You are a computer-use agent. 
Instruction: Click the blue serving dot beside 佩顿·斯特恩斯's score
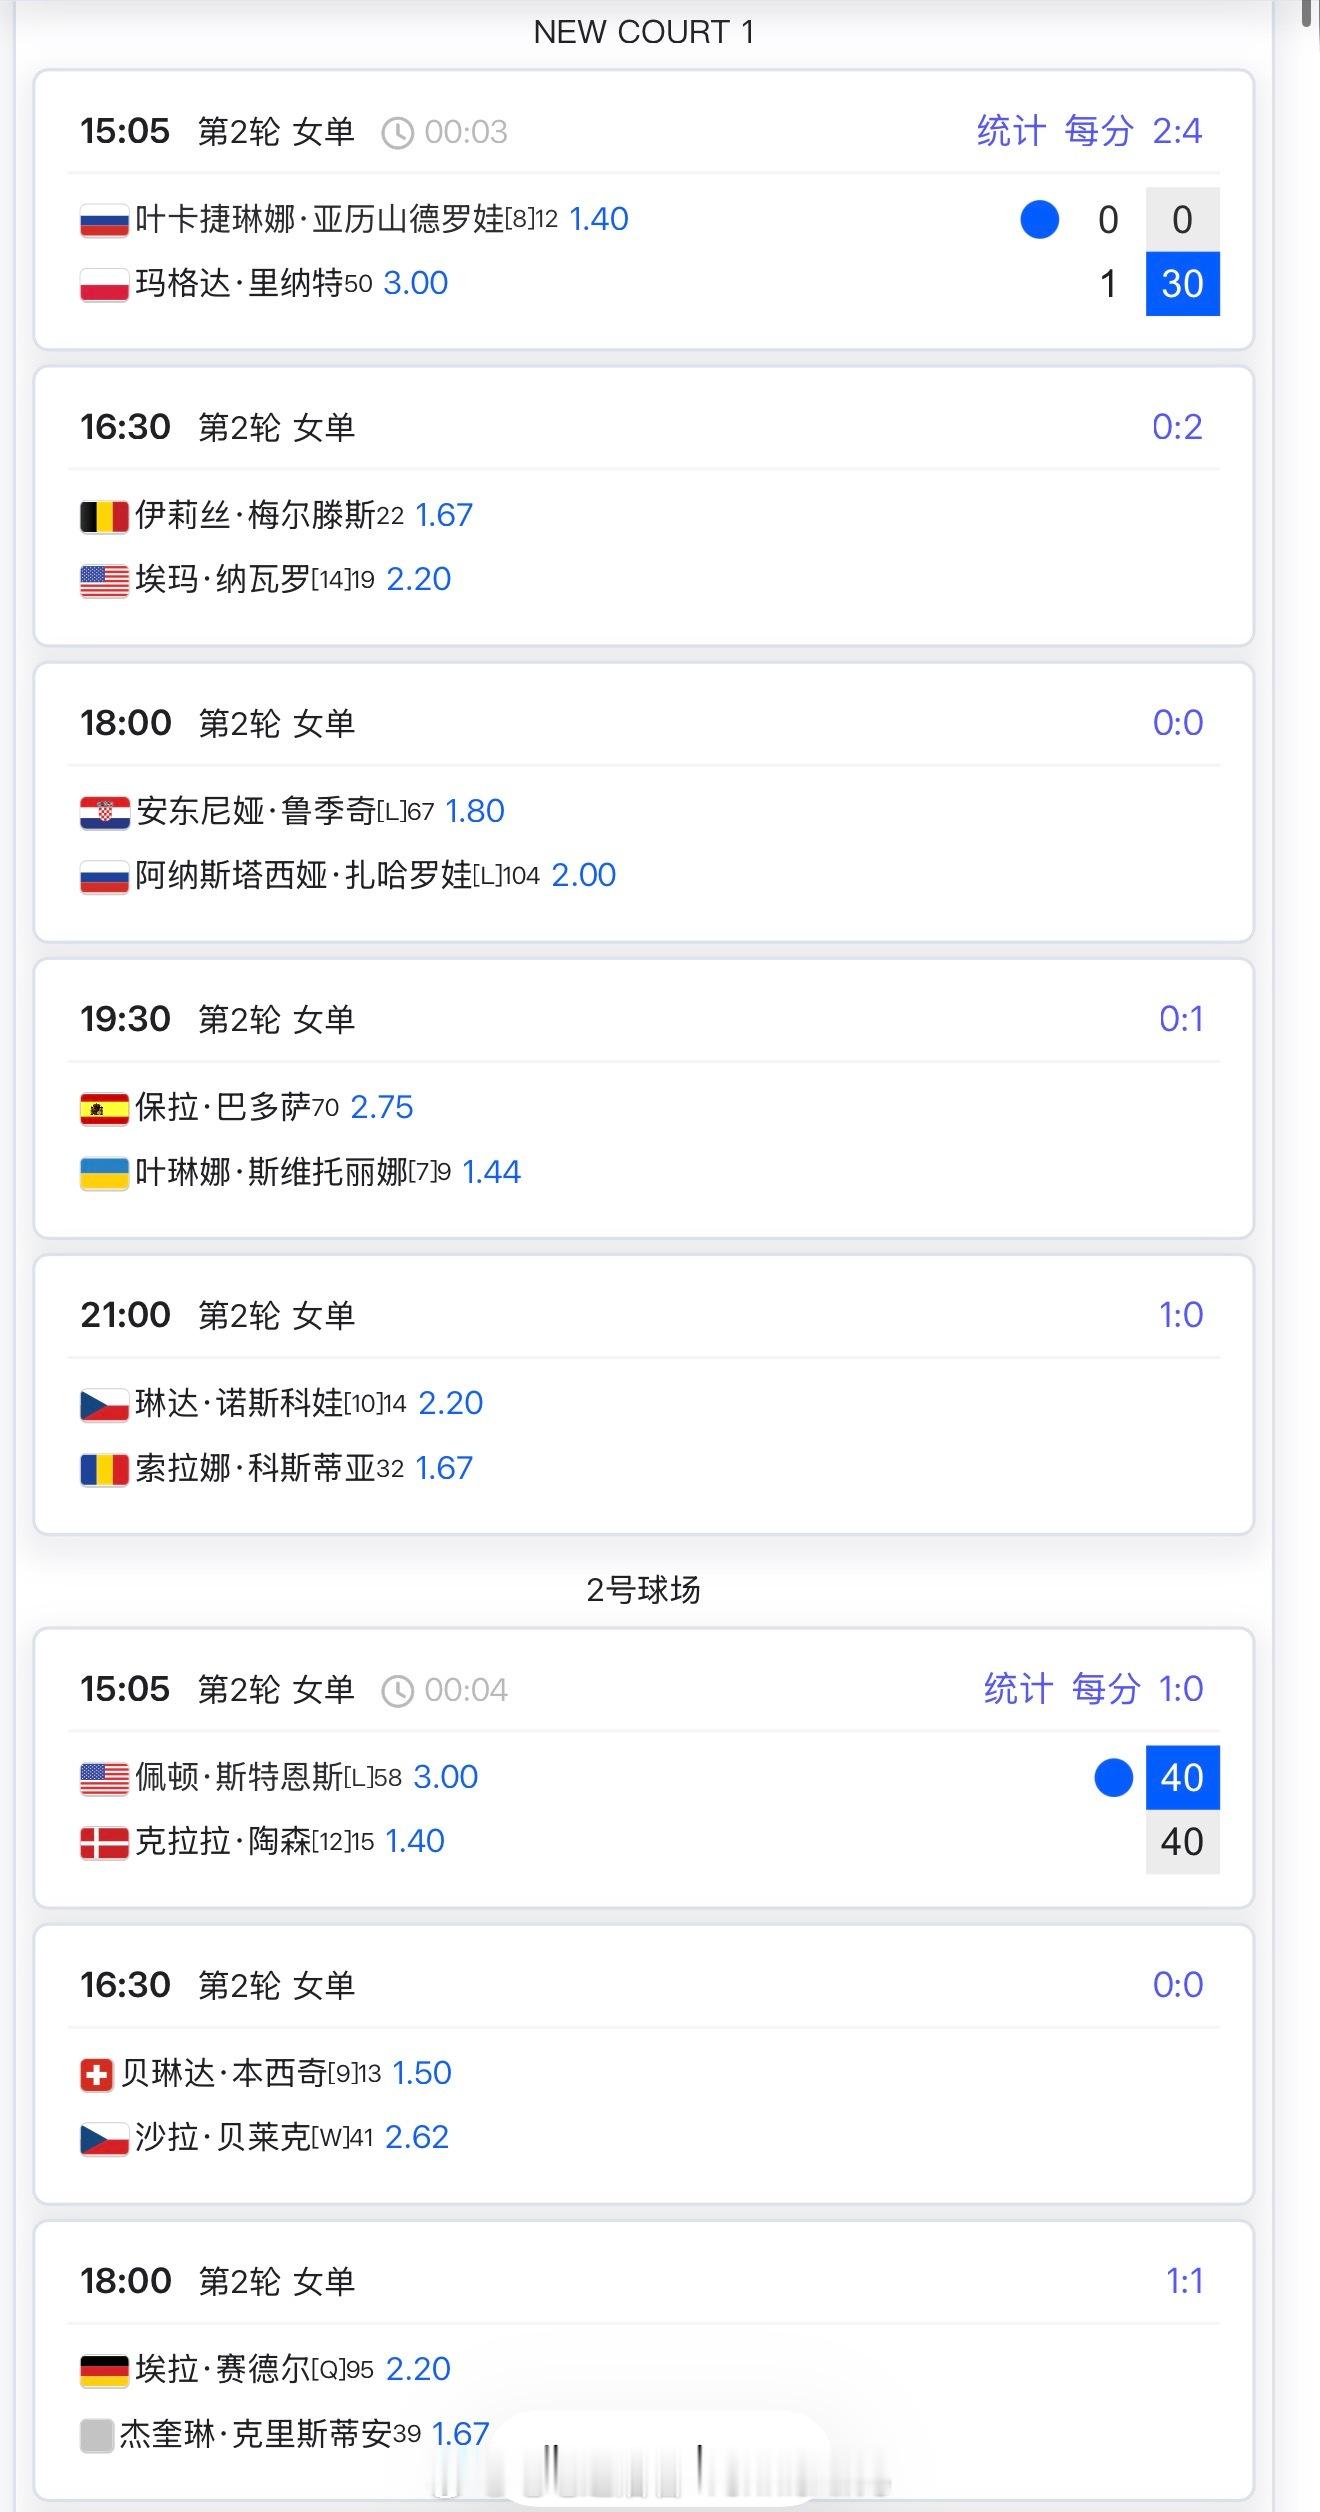(x=1113, y=1777)
